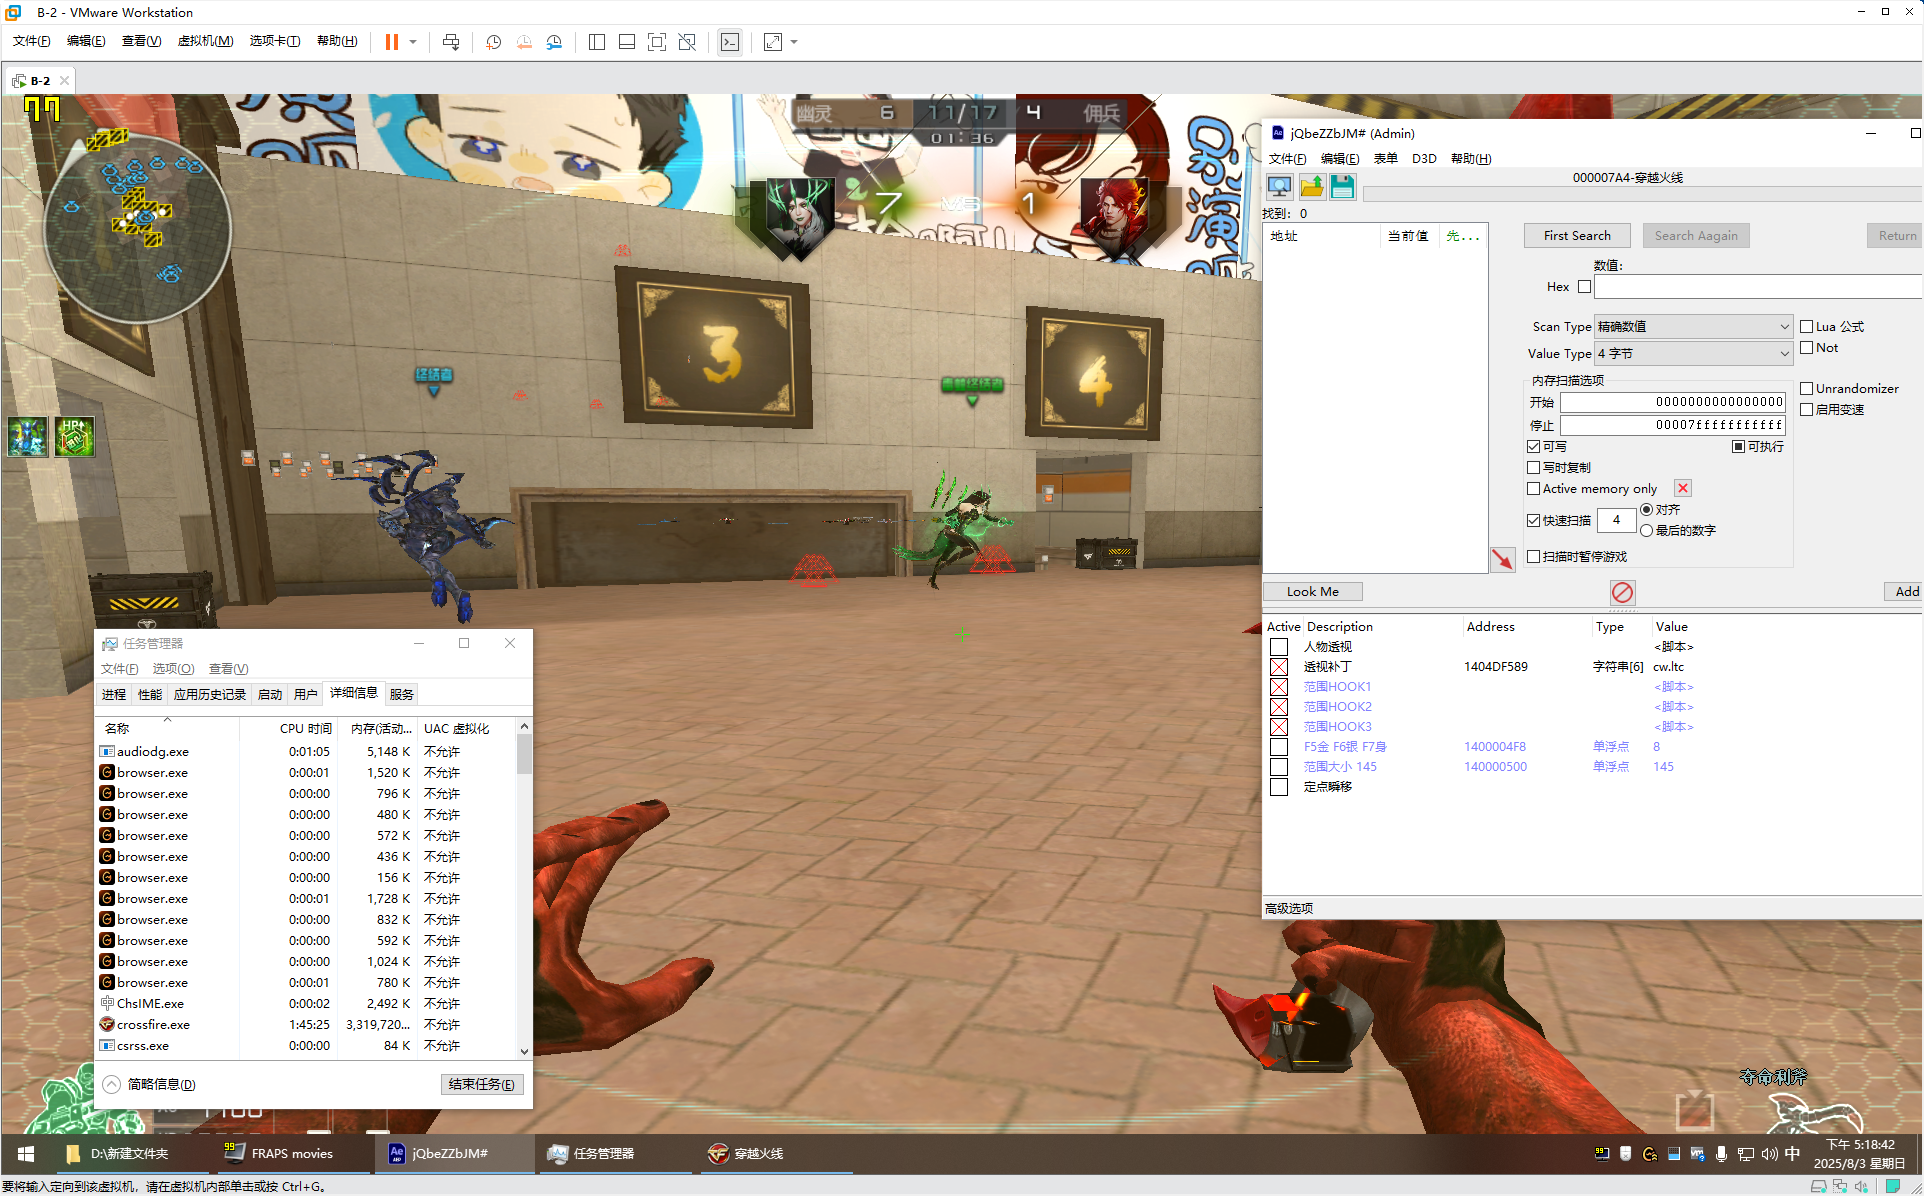Open the Windows Start menu
This screenshot has height=1196, width=1924.
point(26,1154)
